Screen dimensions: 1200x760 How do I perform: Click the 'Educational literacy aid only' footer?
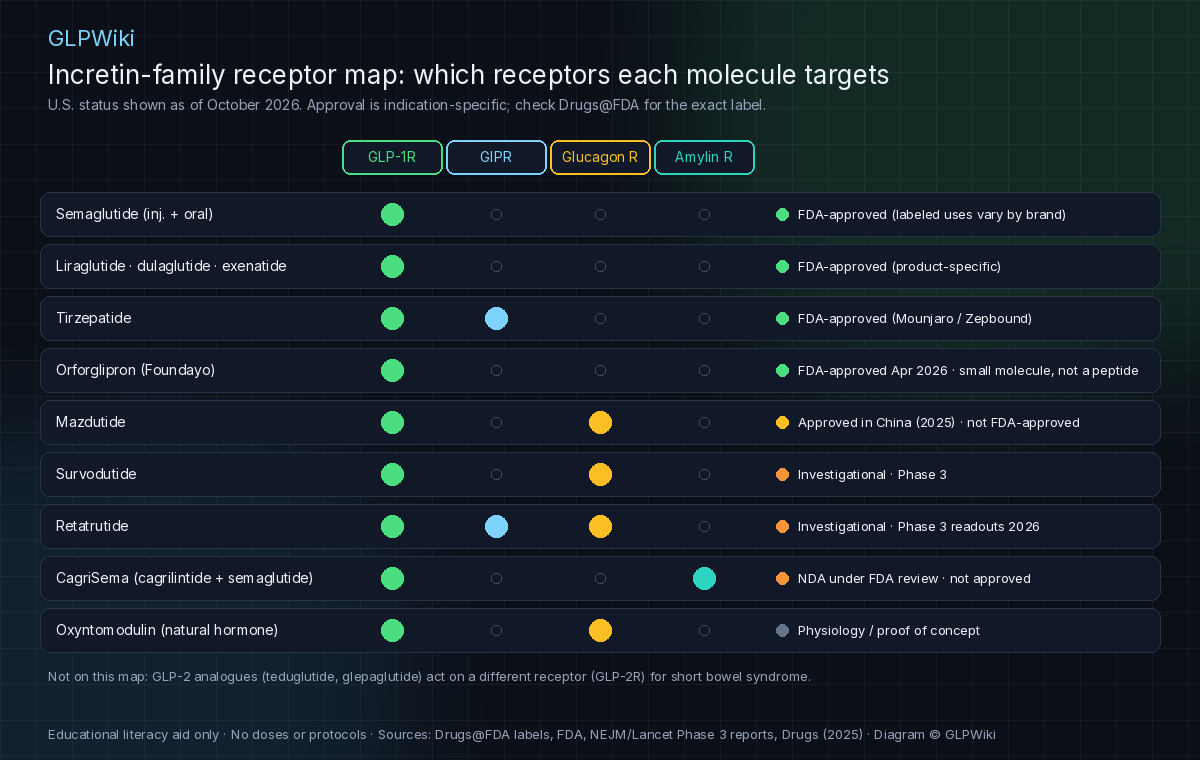point(522,734)
